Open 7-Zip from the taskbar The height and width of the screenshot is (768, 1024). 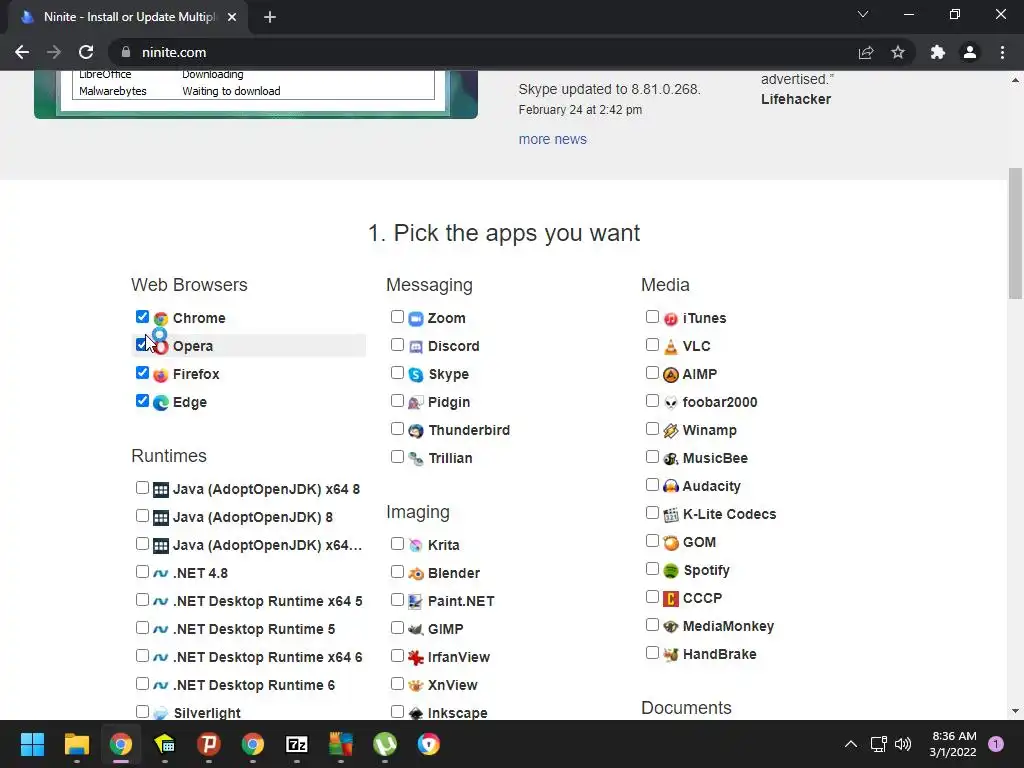(x=296, y=744)
